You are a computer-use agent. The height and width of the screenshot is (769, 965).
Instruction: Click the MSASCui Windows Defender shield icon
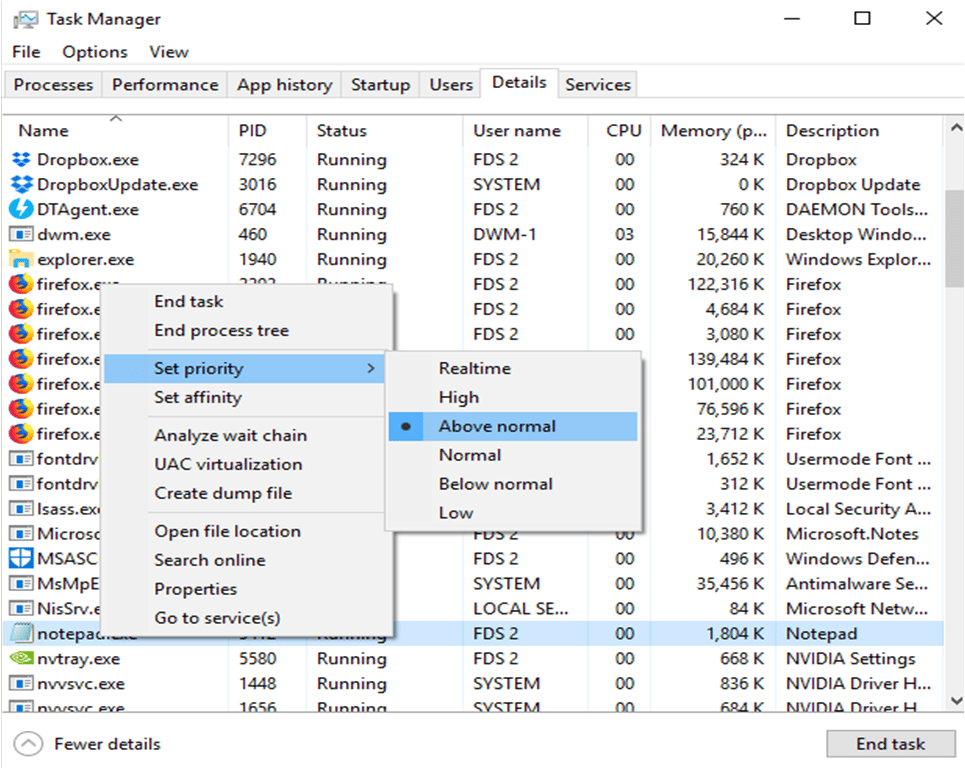[21, 559]
